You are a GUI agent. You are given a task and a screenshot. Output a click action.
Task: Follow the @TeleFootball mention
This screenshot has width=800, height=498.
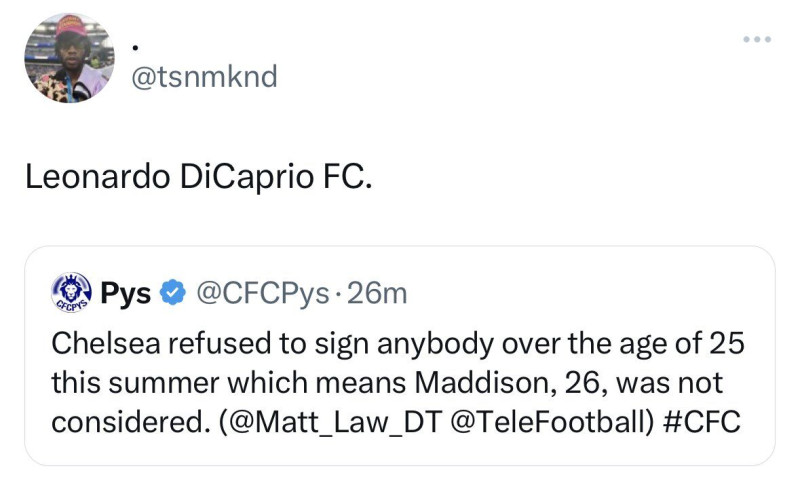coord(551,422)
